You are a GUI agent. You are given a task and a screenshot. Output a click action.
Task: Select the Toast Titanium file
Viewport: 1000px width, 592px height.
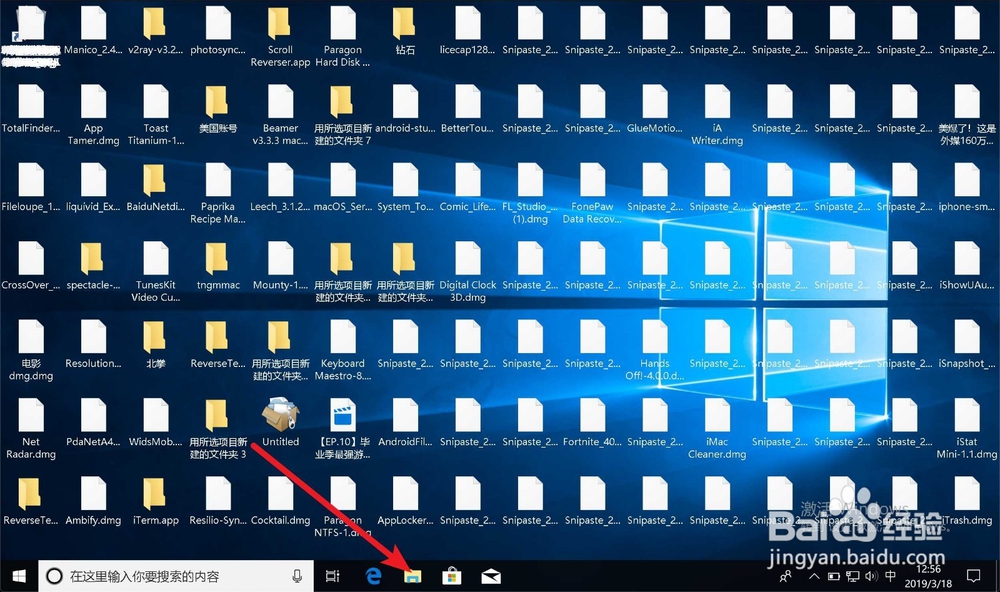click(x=156, y=115)
